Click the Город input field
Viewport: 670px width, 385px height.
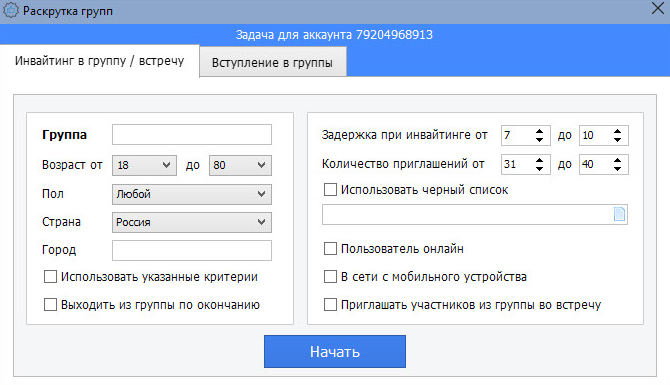click(x=192, y=250)
